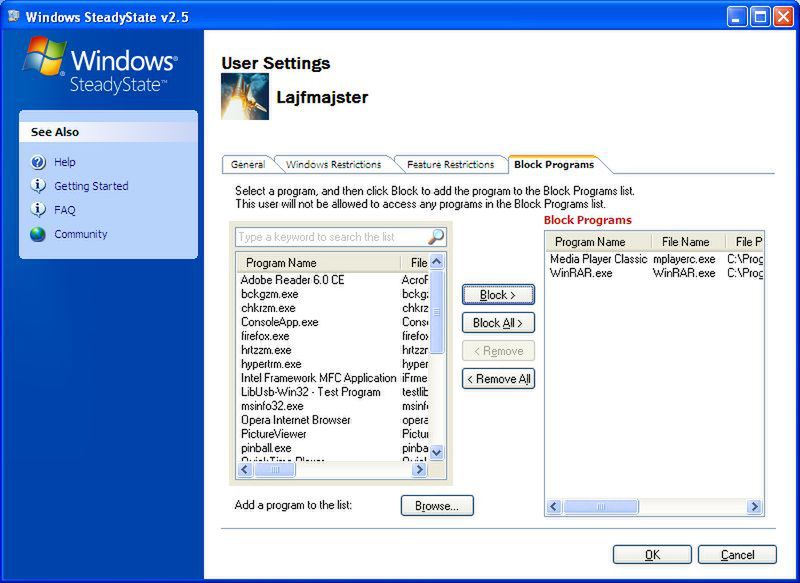The width and height of the screenshot is (800, 583).
Task: Switch to the Feature Restrictions tab
Action: 451,164
